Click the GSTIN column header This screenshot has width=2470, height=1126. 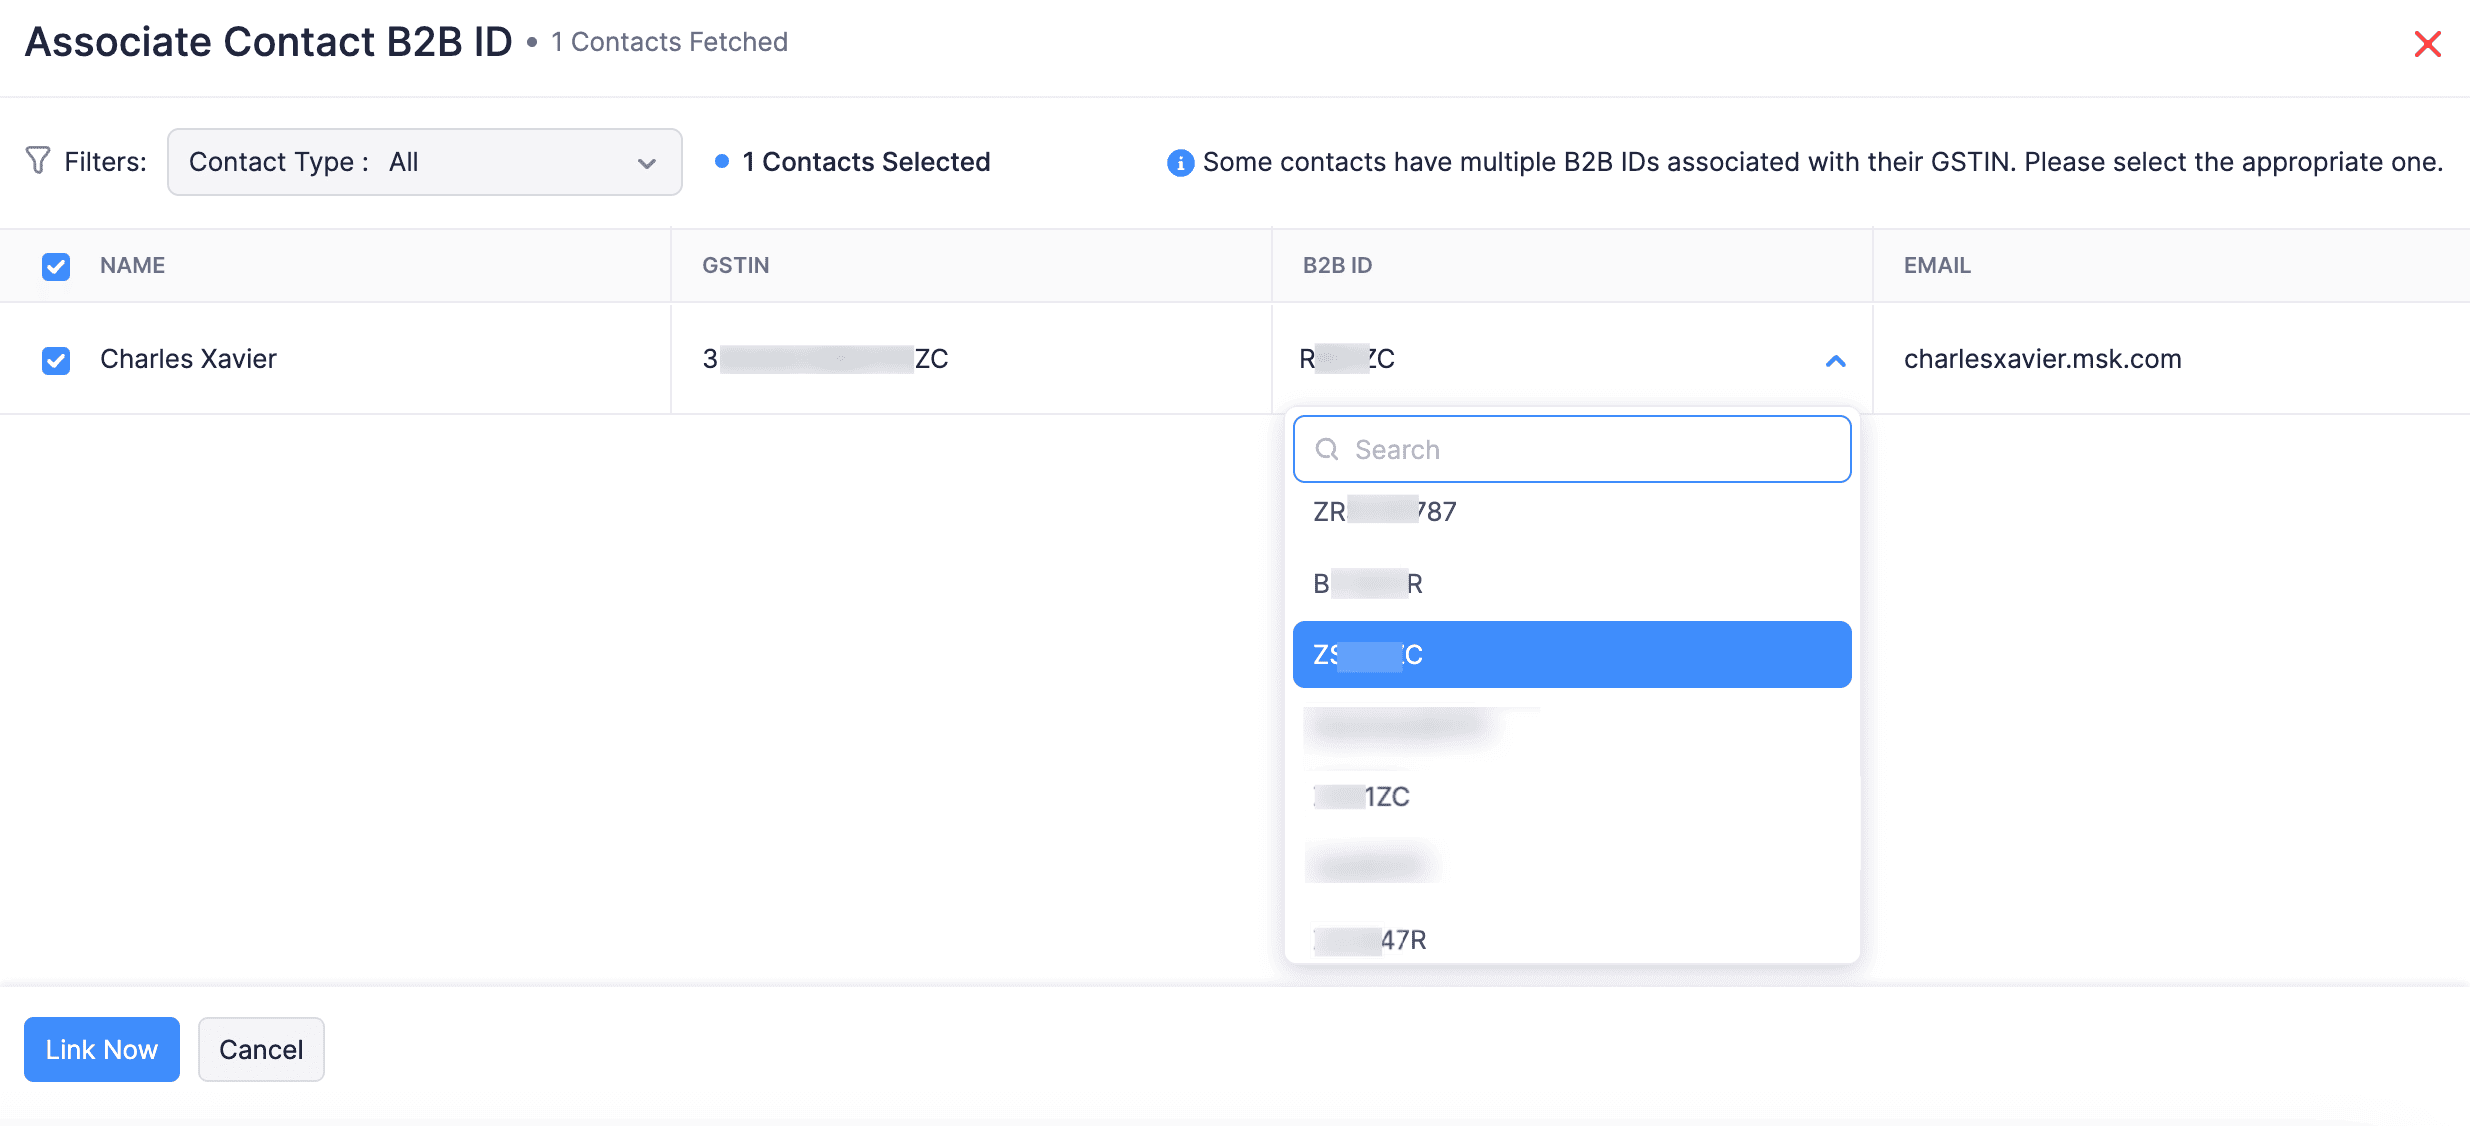pos(735,265)
